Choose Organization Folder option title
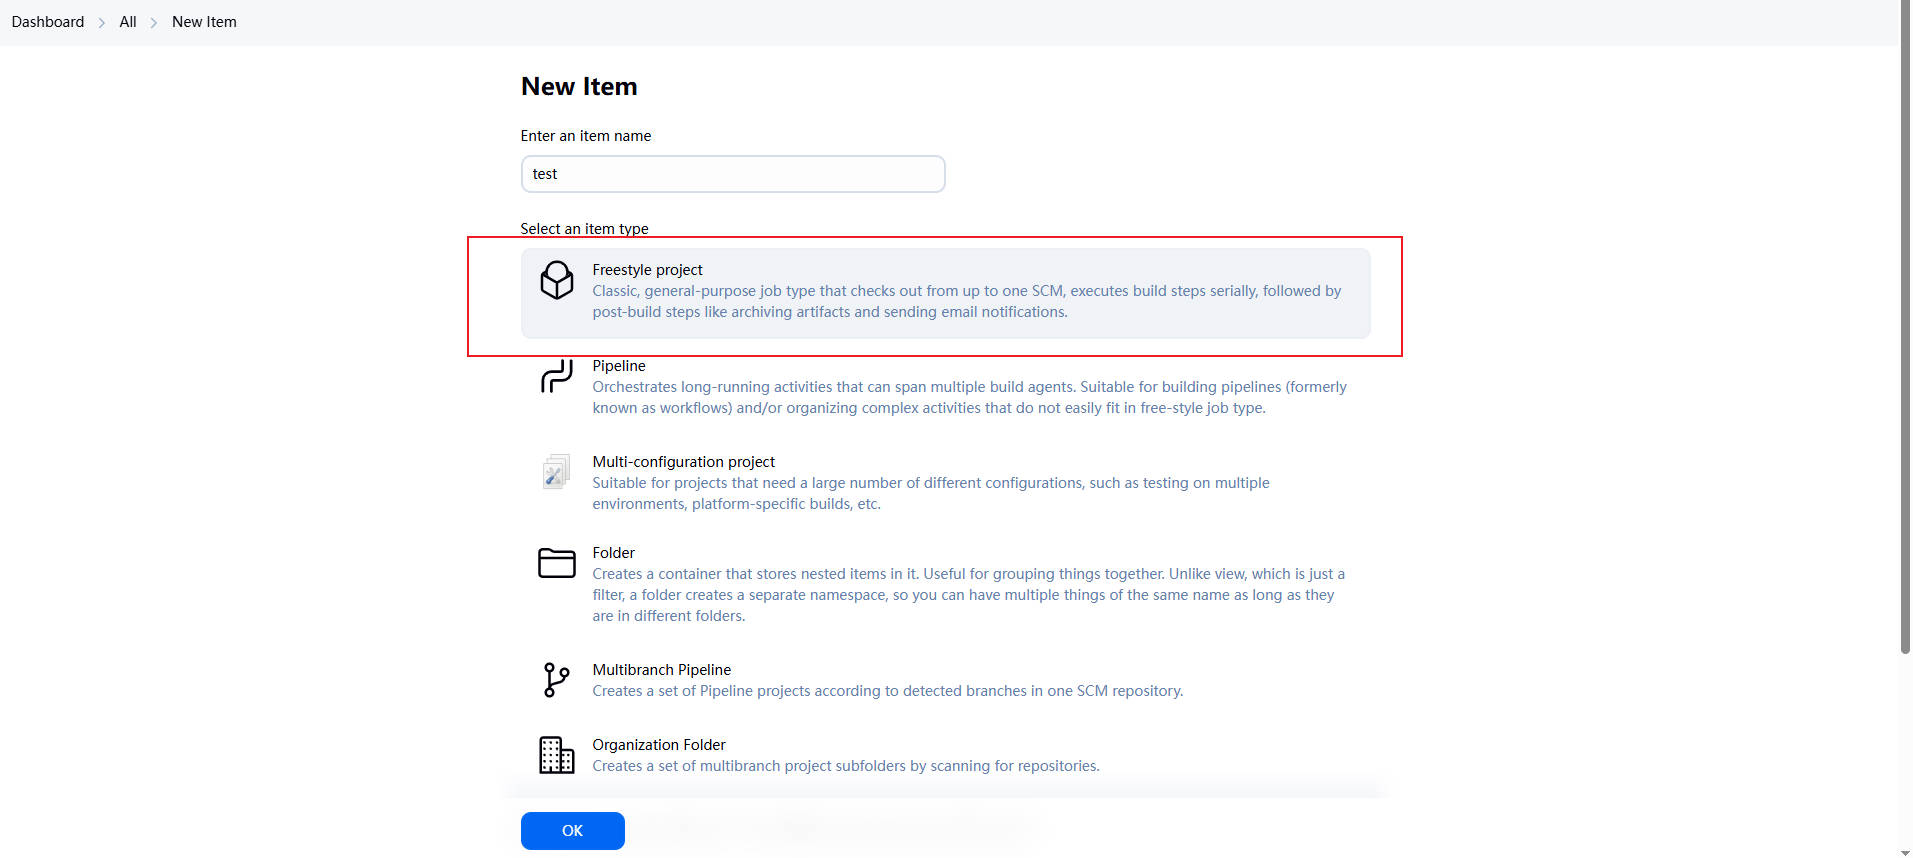1913x858 pixels. (x=658, y=745)
